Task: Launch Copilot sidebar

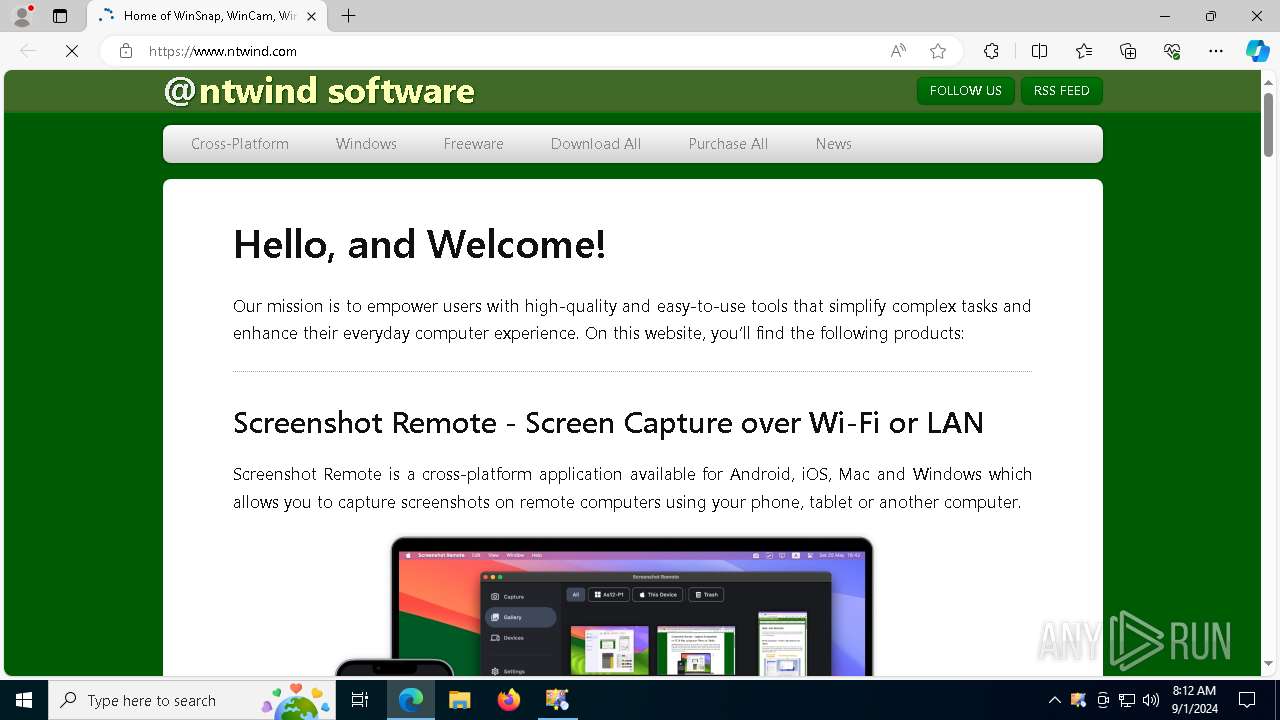Action: (x=1257, y=51)
